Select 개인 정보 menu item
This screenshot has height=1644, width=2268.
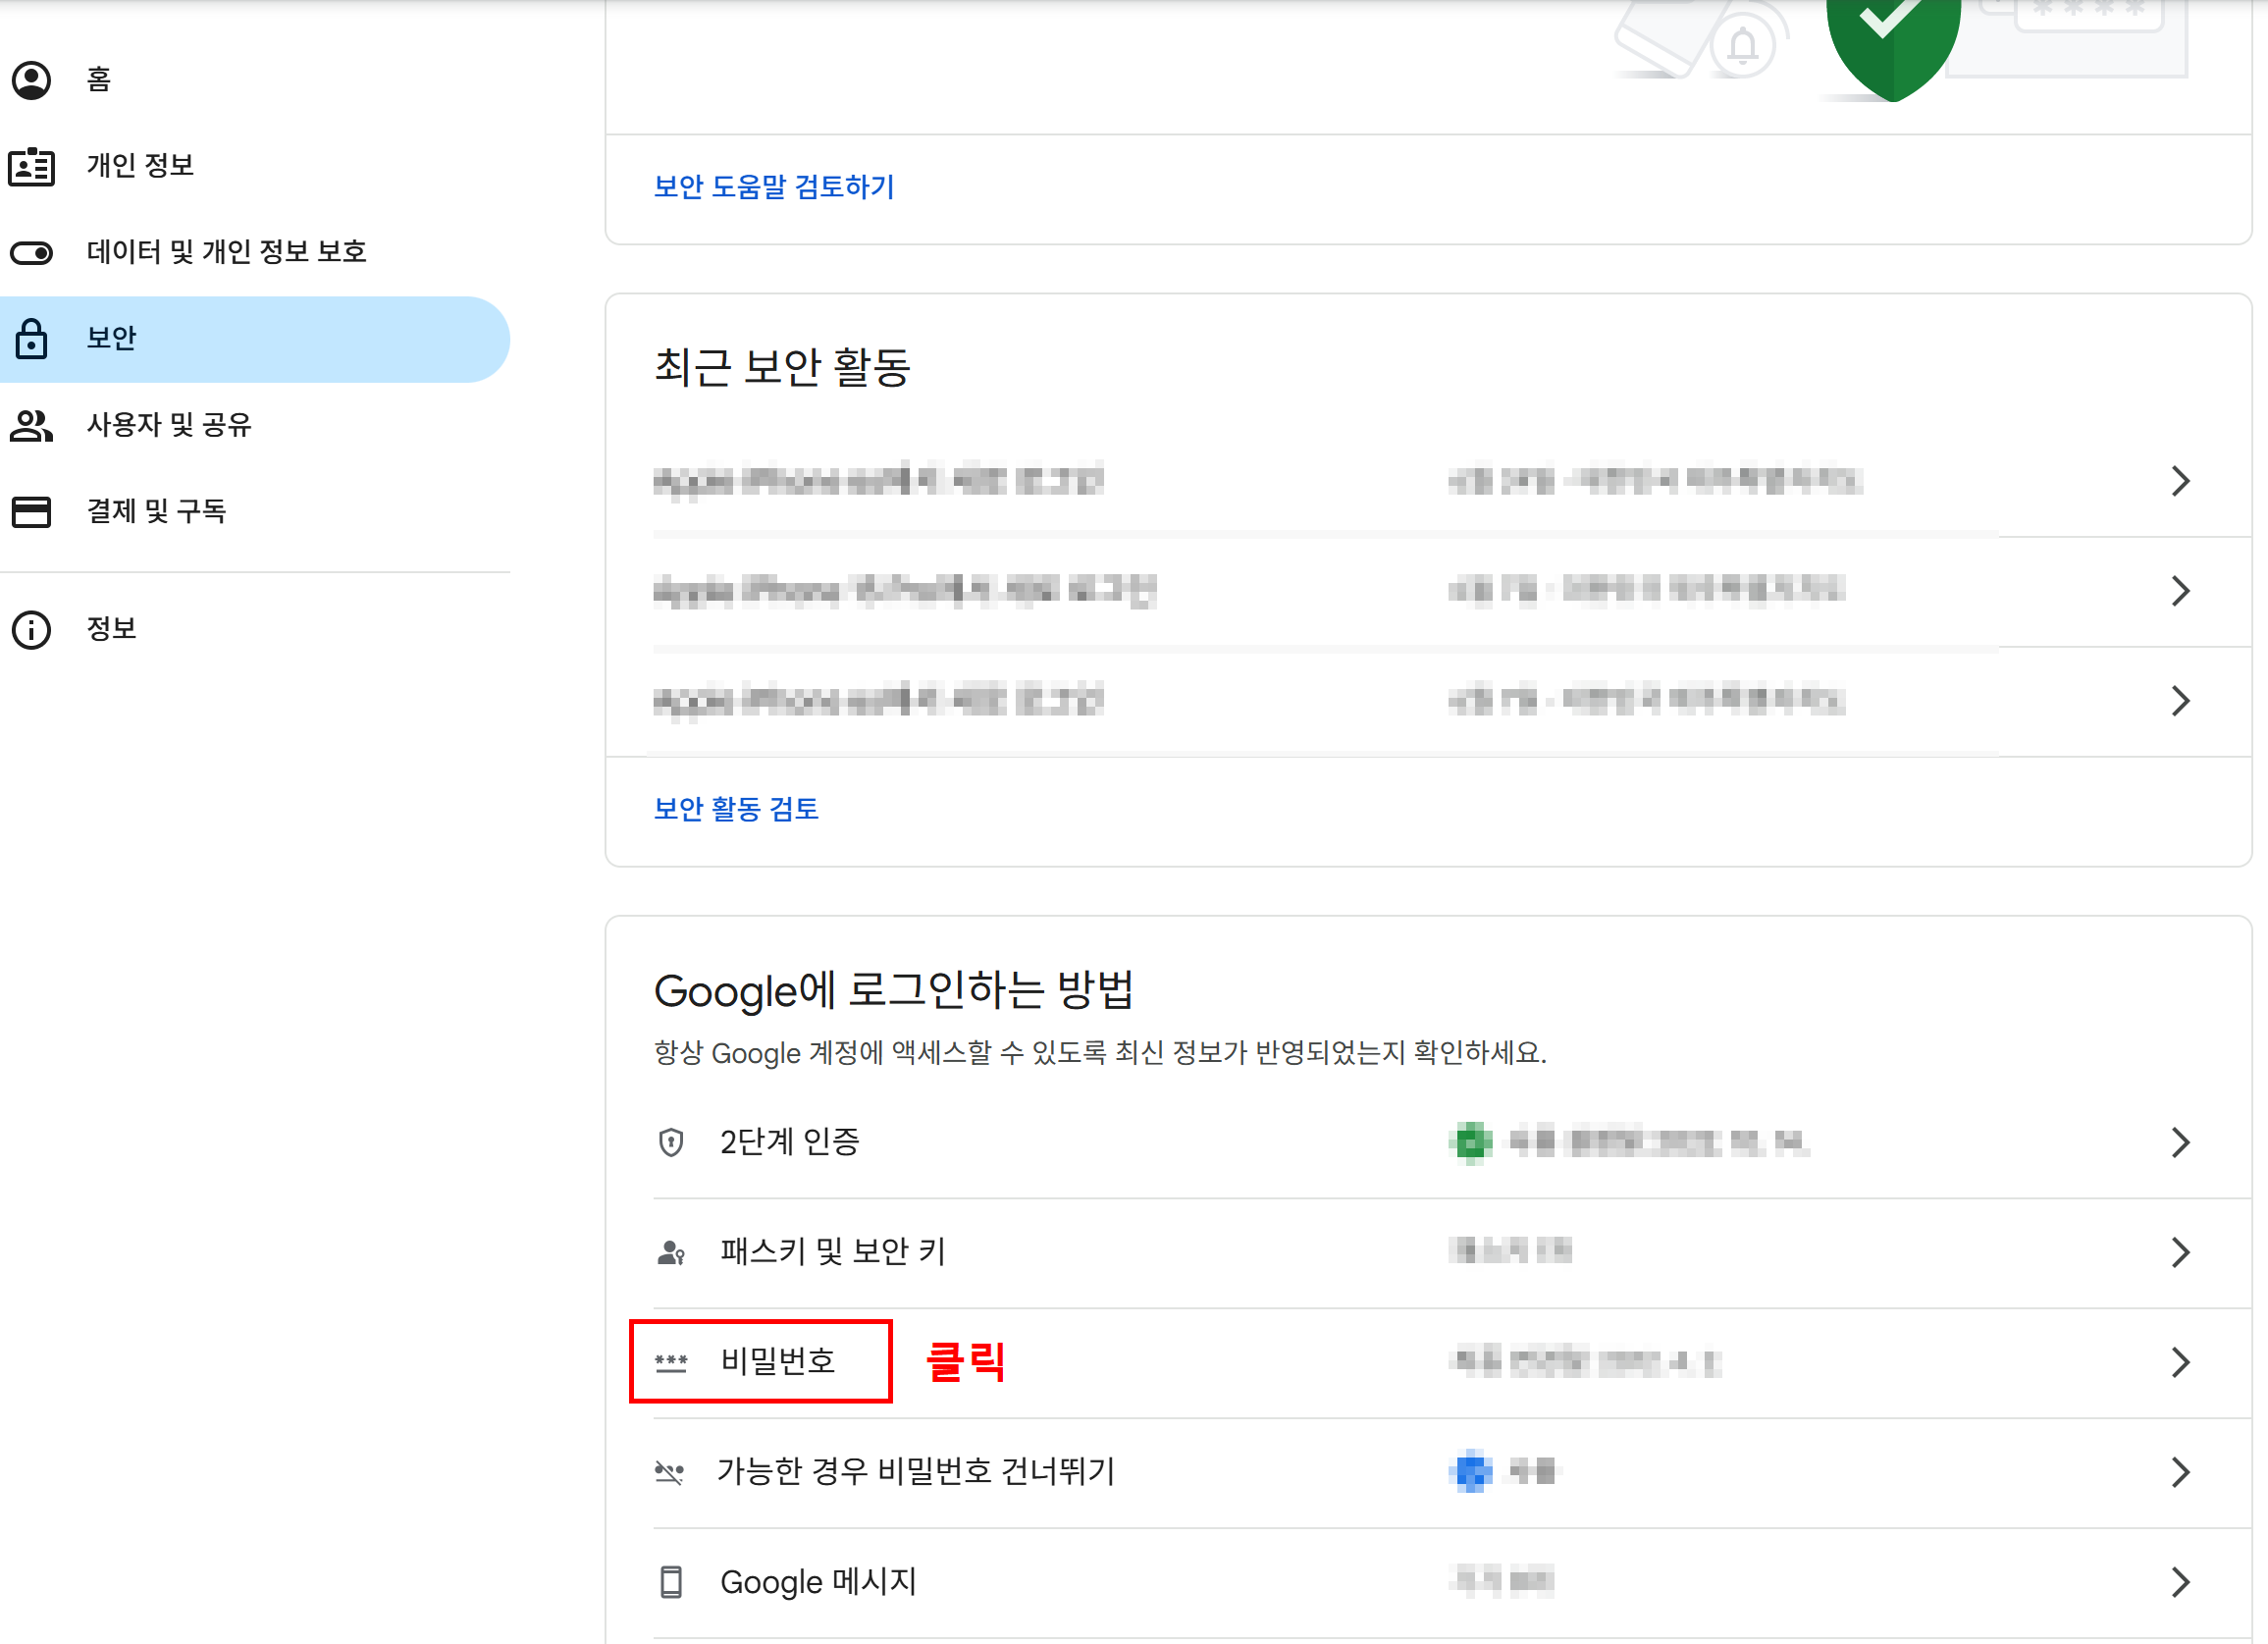(x=141, y=166)
